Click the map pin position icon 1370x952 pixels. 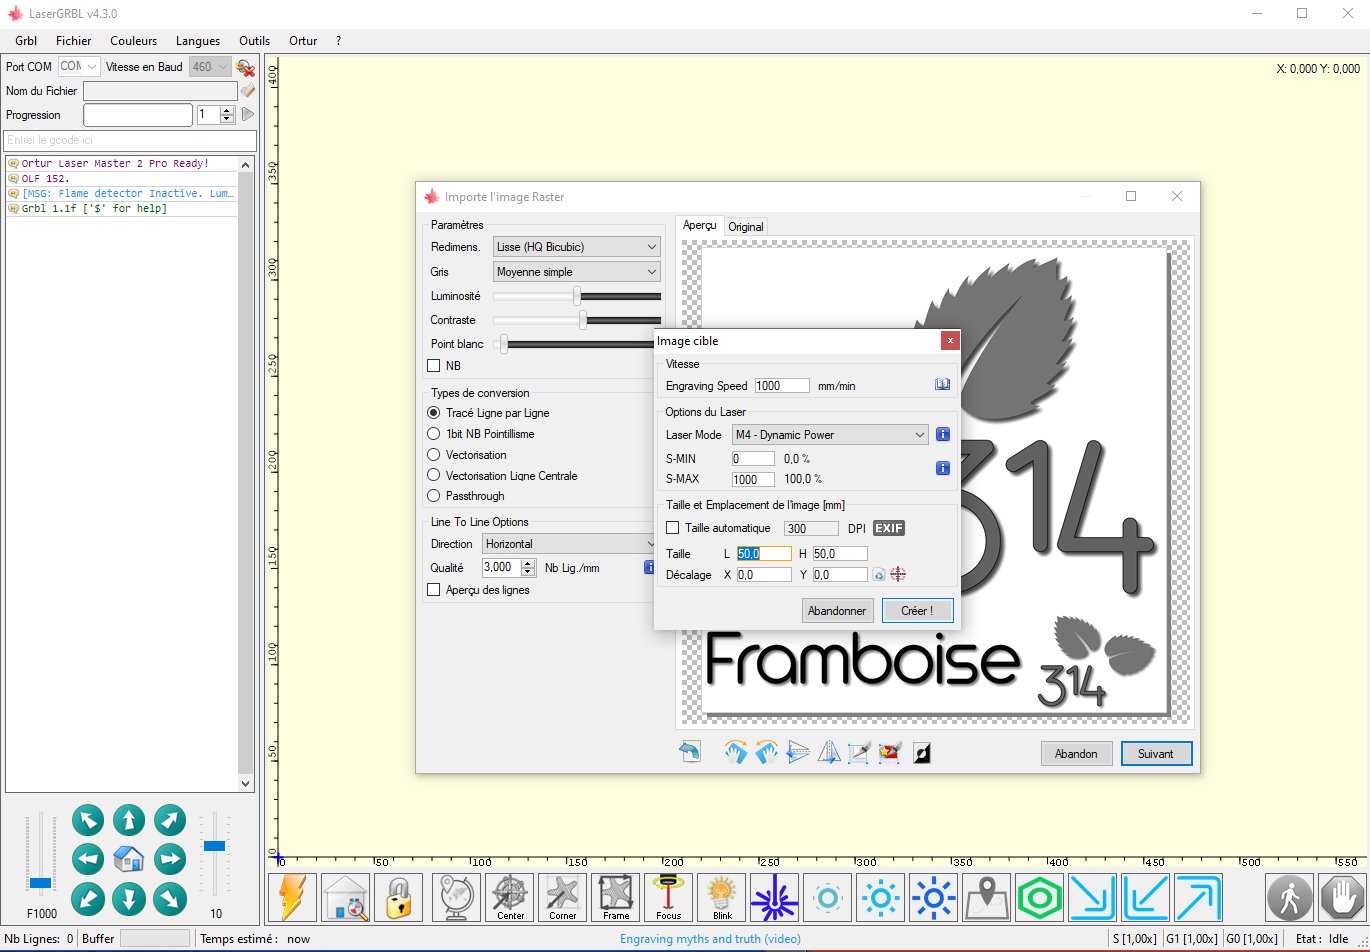(987, 897)
